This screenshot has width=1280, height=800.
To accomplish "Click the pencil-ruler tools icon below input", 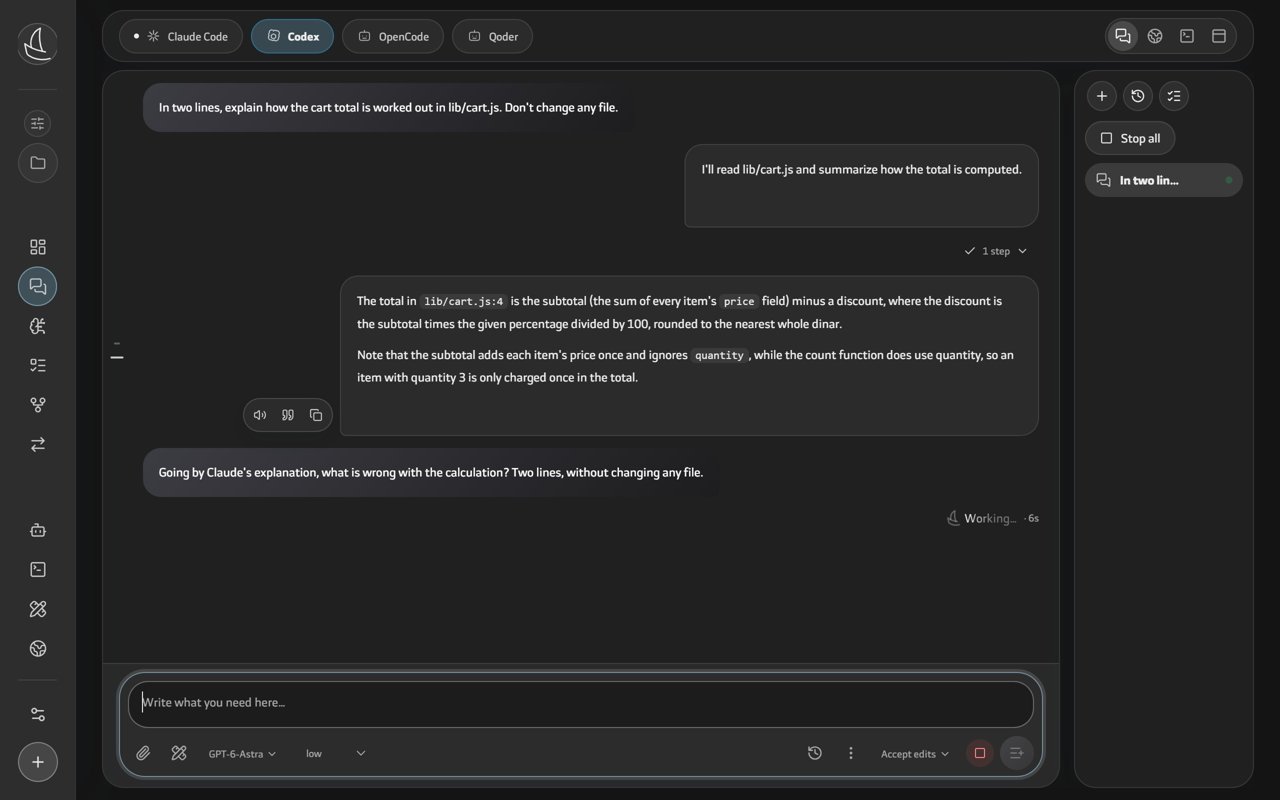I will [179, 753].
